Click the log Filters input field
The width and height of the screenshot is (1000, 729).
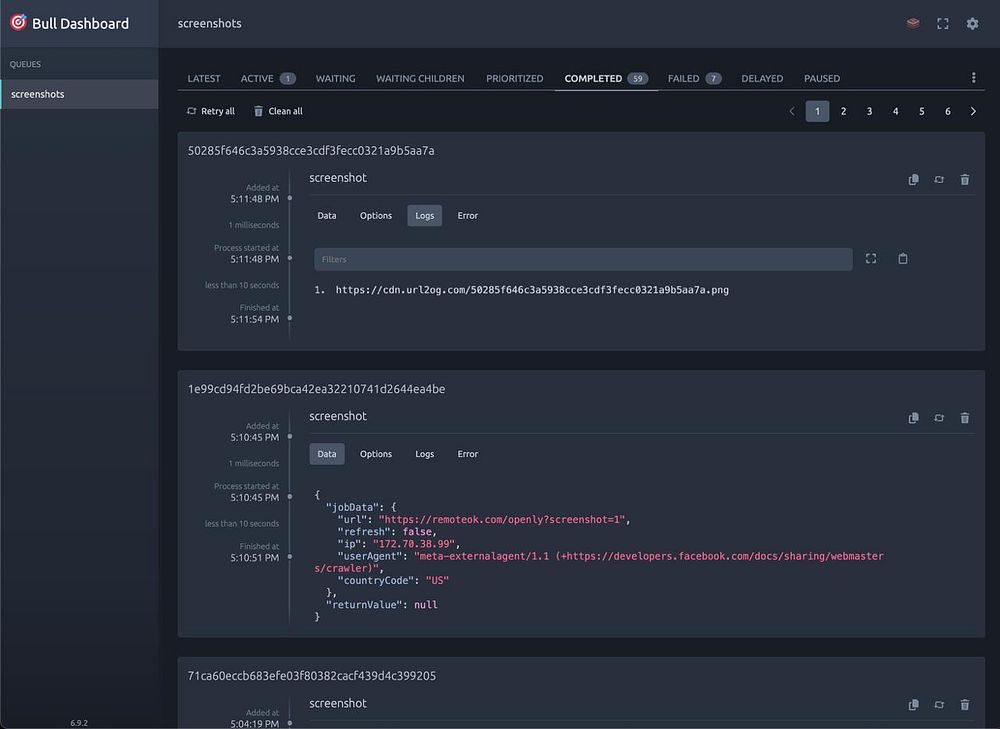pyautogui.click(x=583, y=259)
